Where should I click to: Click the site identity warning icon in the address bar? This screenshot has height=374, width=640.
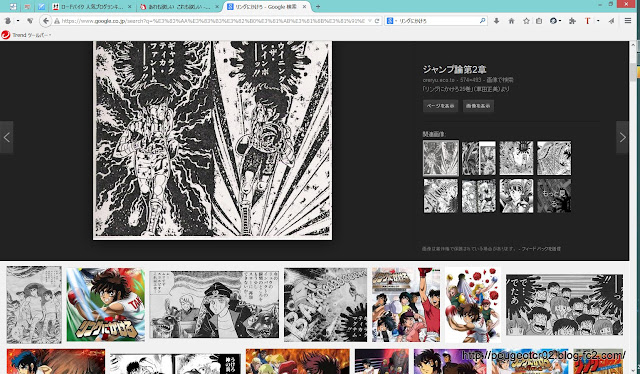tap(57, 21)
